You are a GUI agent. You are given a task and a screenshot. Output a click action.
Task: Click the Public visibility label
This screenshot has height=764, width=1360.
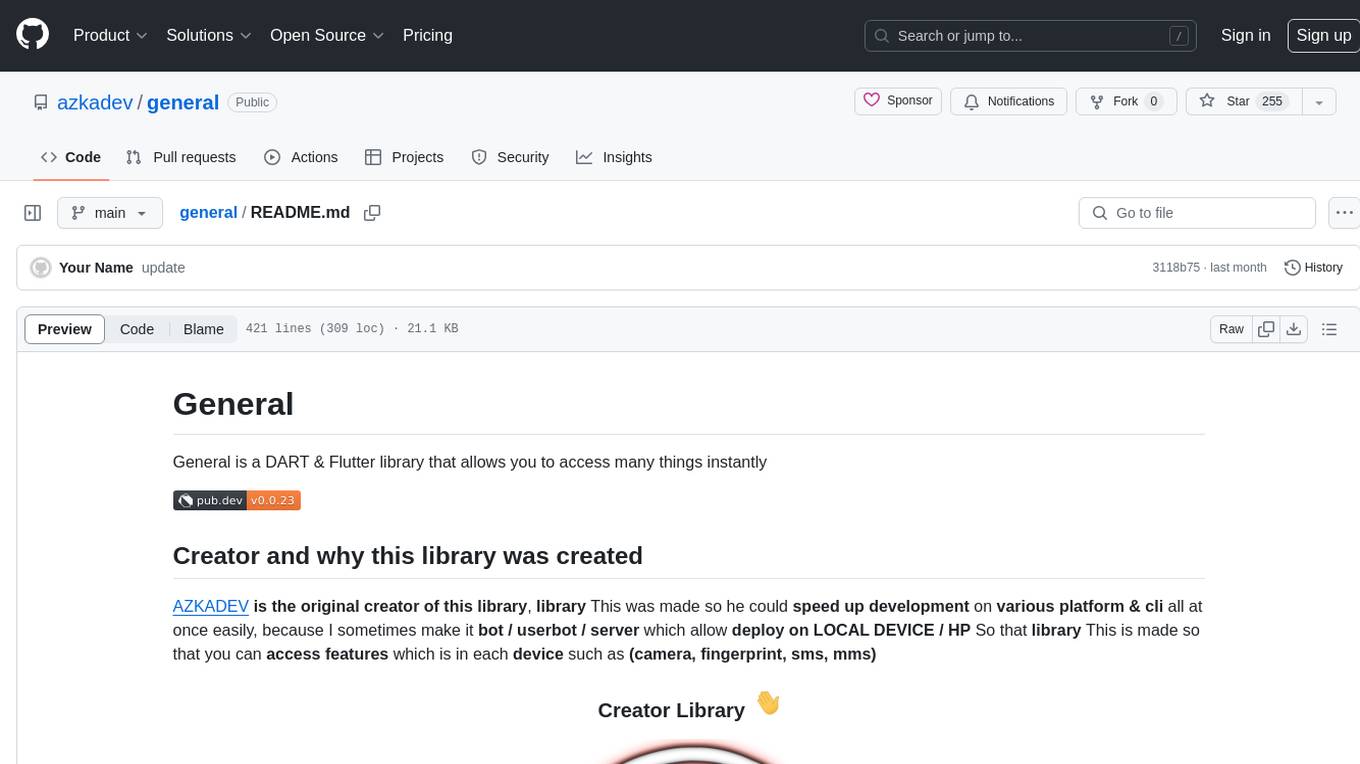coord(252,102)
